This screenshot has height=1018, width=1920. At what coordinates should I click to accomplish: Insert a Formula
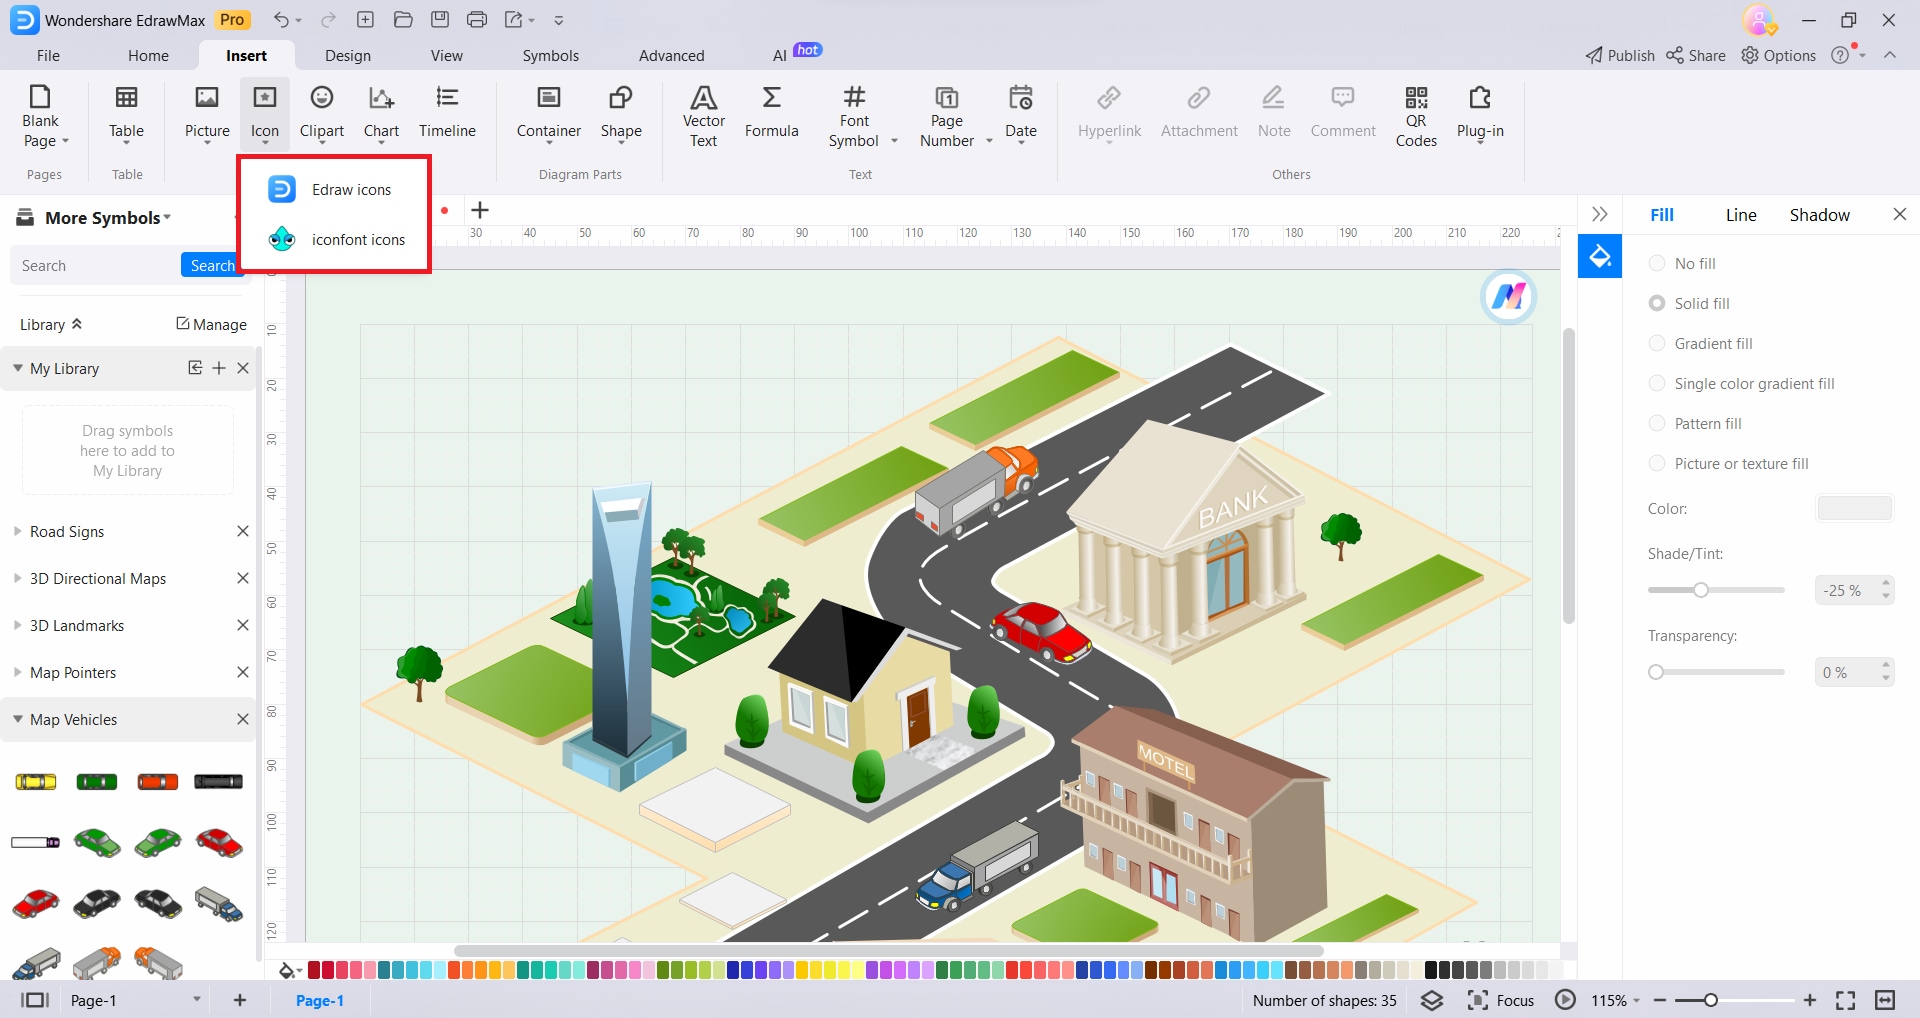point(772,113)
